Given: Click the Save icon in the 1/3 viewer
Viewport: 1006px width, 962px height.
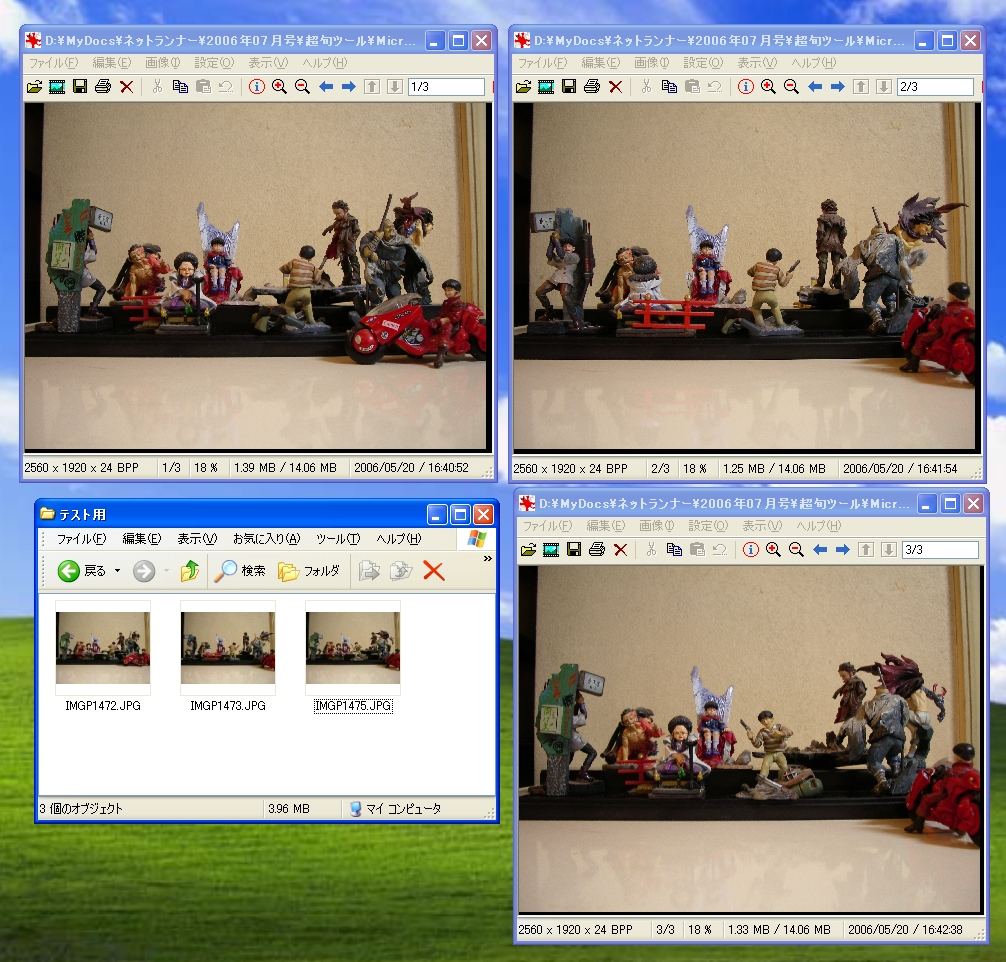Looking at the screenshot, I should [x=80, y=87].
